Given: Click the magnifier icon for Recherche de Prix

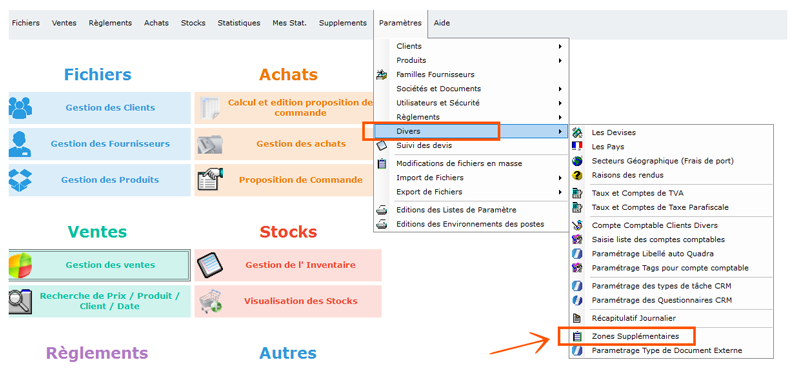Looking at the screenshot, I should click(20, 301).
